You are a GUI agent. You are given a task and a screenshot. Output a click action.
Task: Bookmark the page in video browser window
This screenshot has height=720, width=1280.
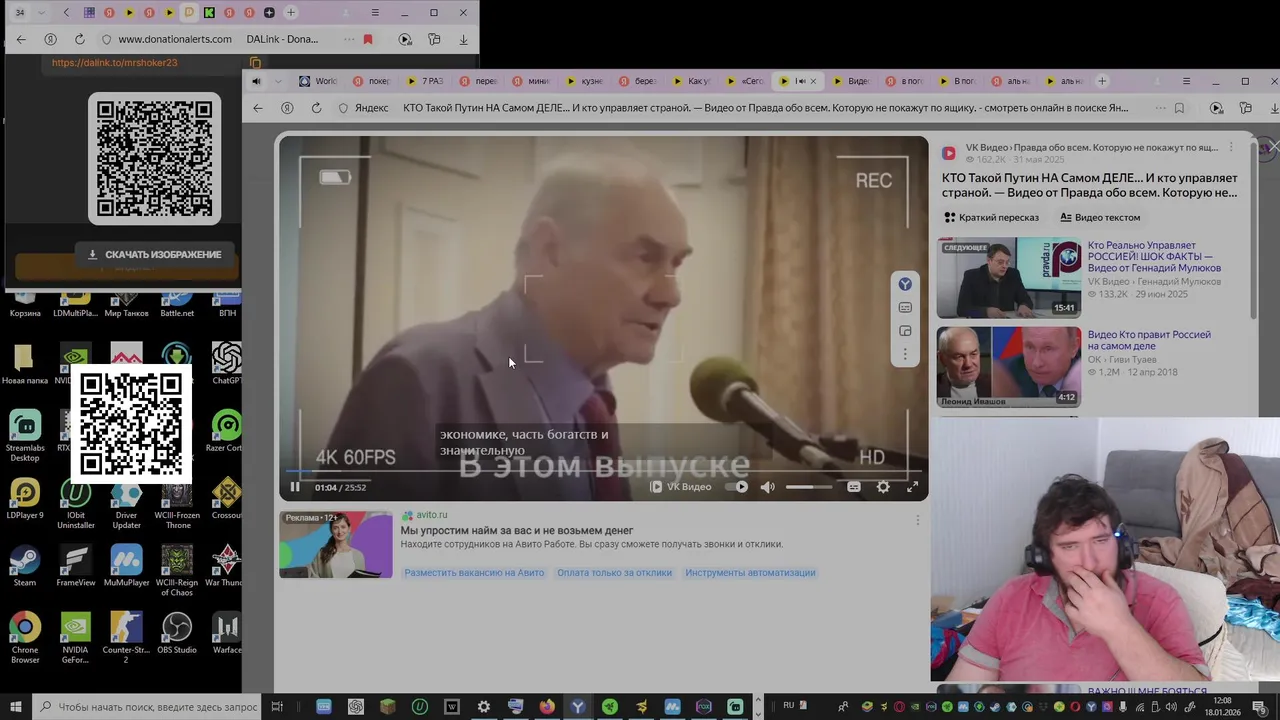[x=1179, y=108]
